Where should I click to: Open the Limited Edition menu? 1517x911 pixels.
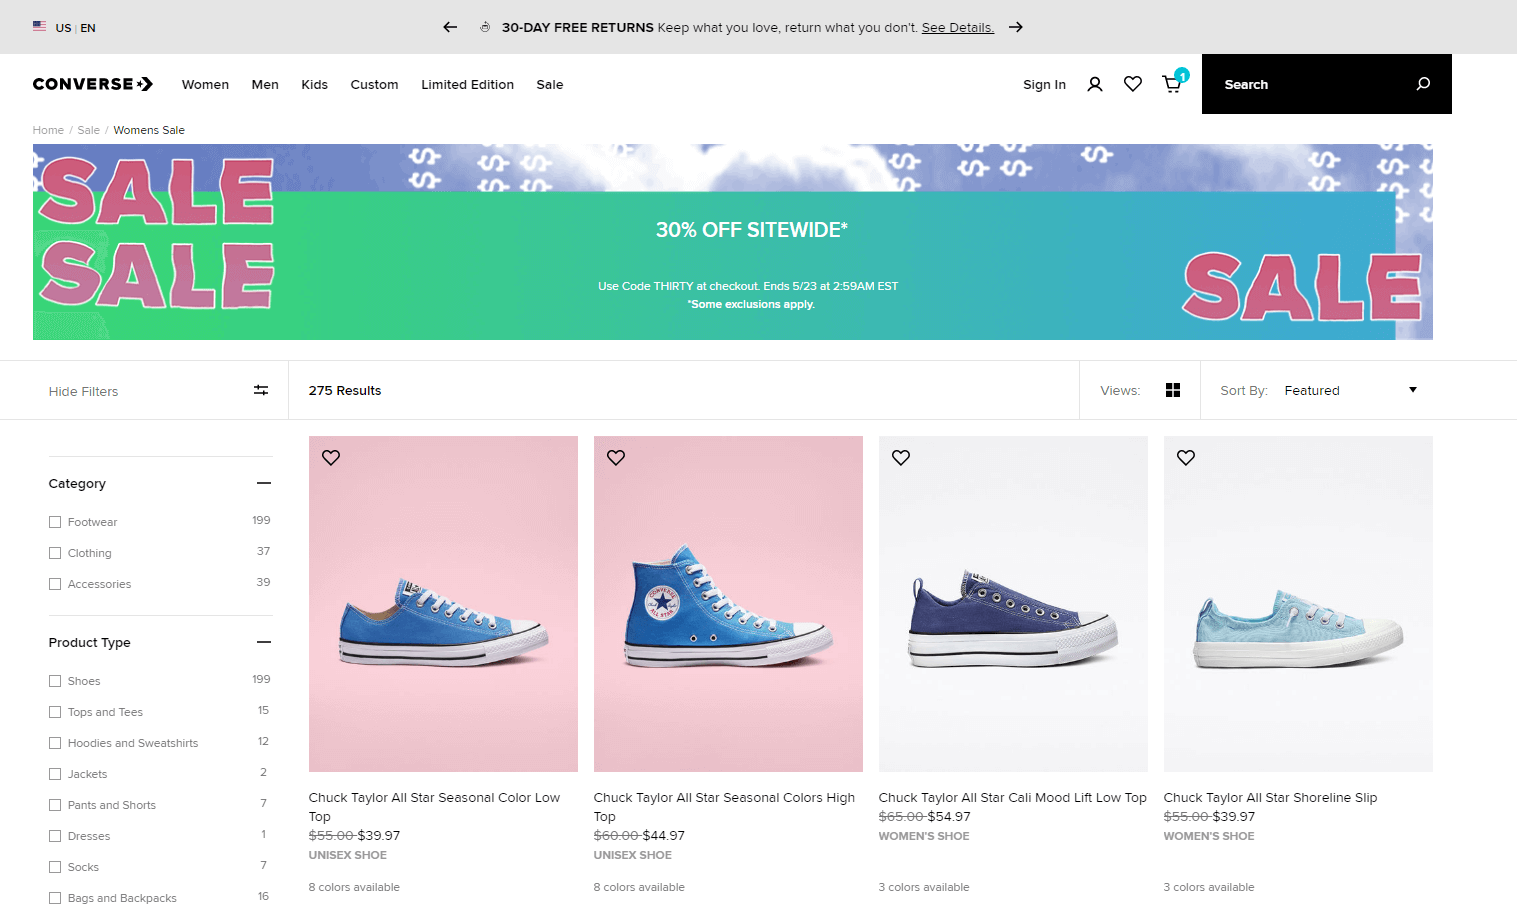pos(467,85)
